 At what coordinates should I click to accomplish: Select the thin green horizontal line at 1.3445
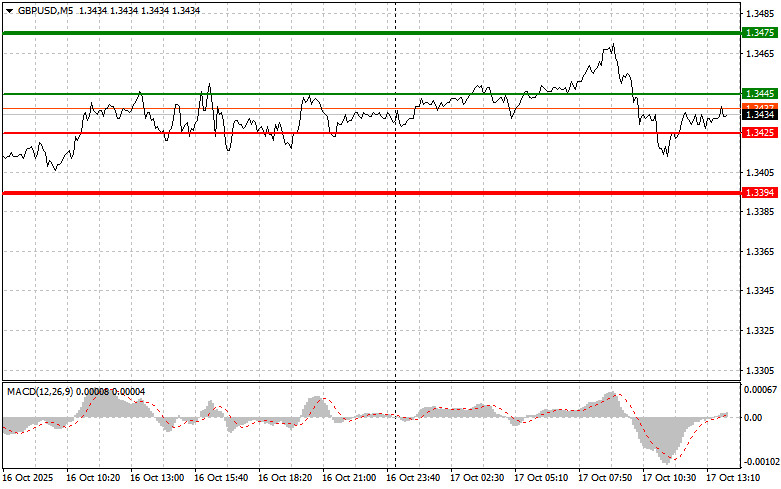[x=372, y=94]
